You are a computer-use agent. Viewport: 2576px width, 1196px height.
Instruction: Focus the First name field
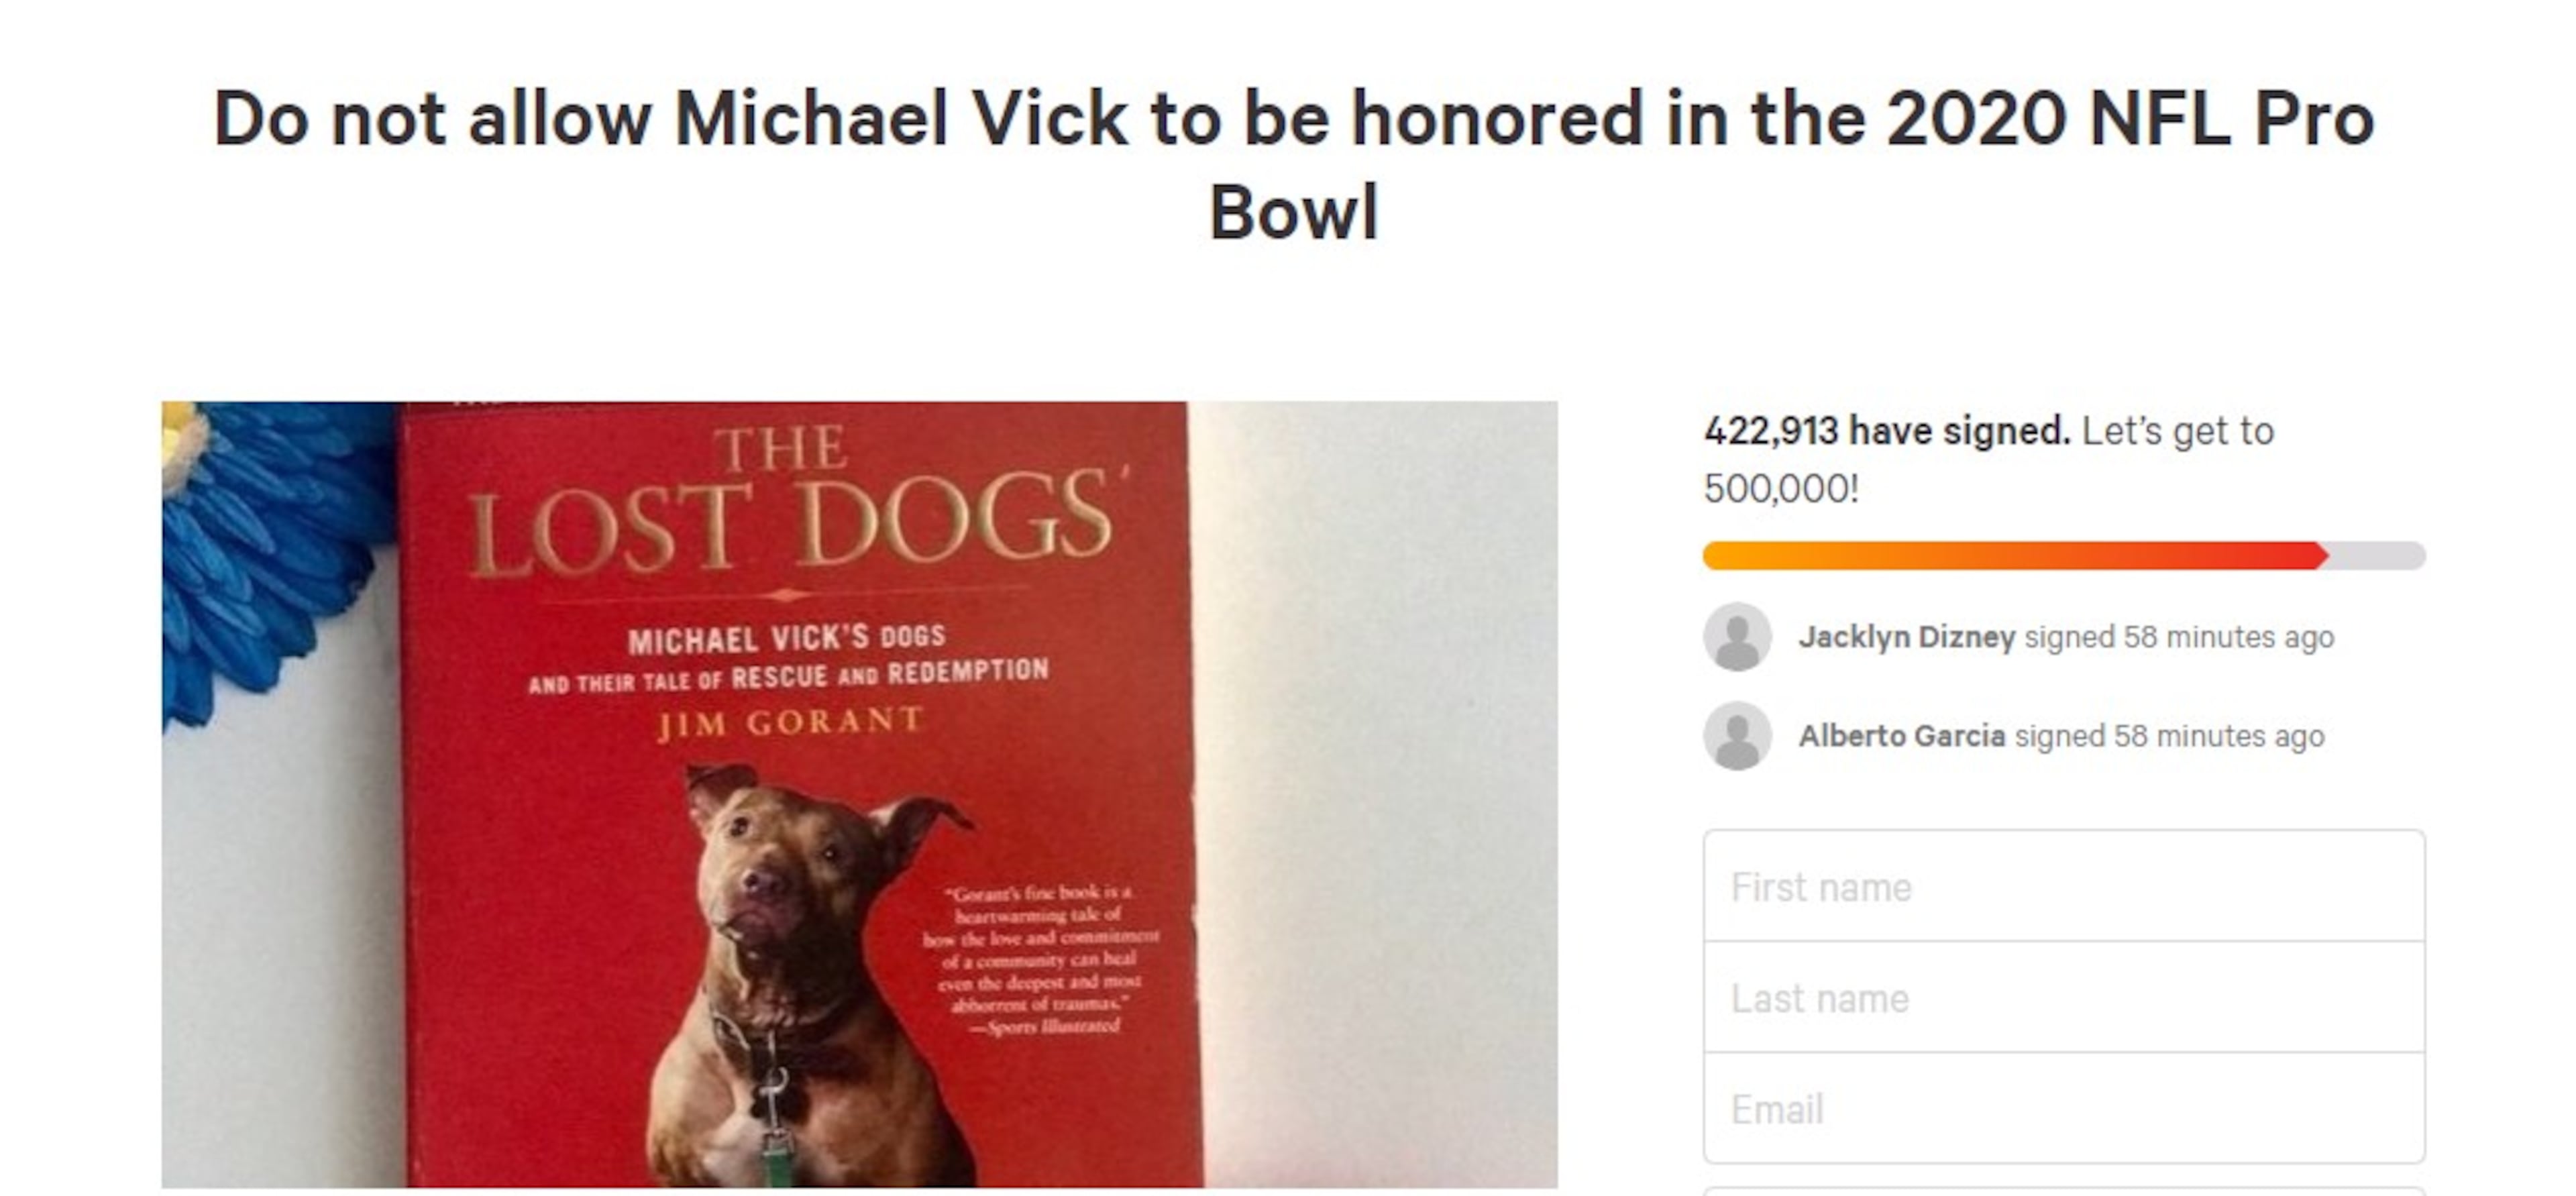click(2063, 887)
